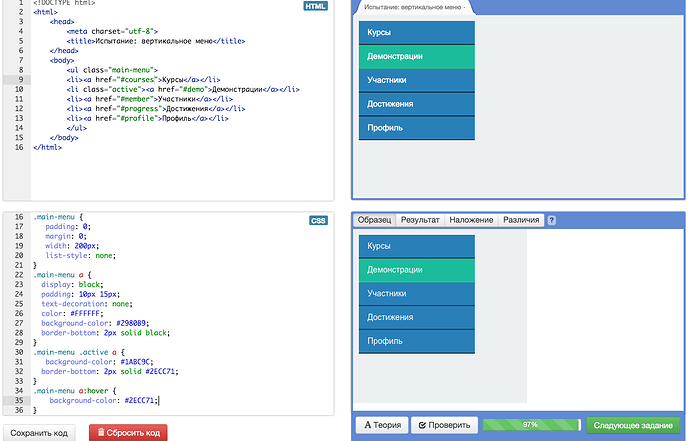
Task: Open the Наложение tab
Action: tap(471, 220)
